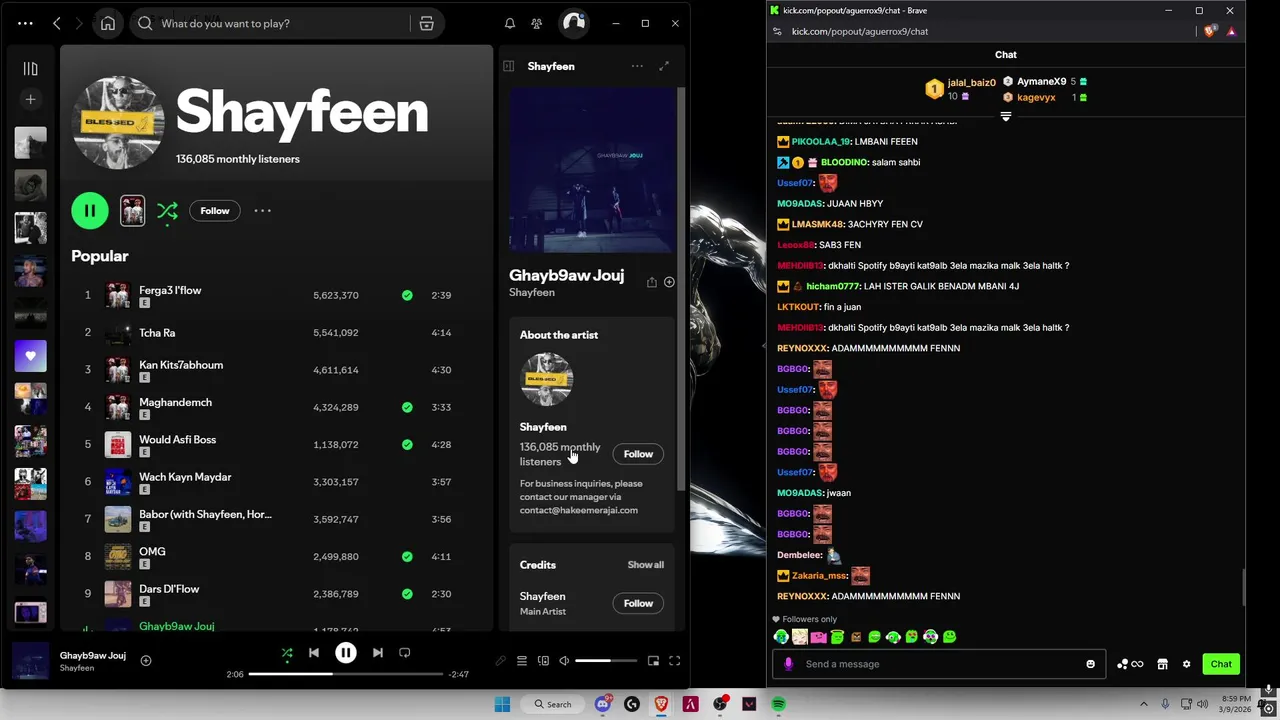Share Ghayb9aw Jouj via share icon
1280x720 pixels.
[651, 283]
